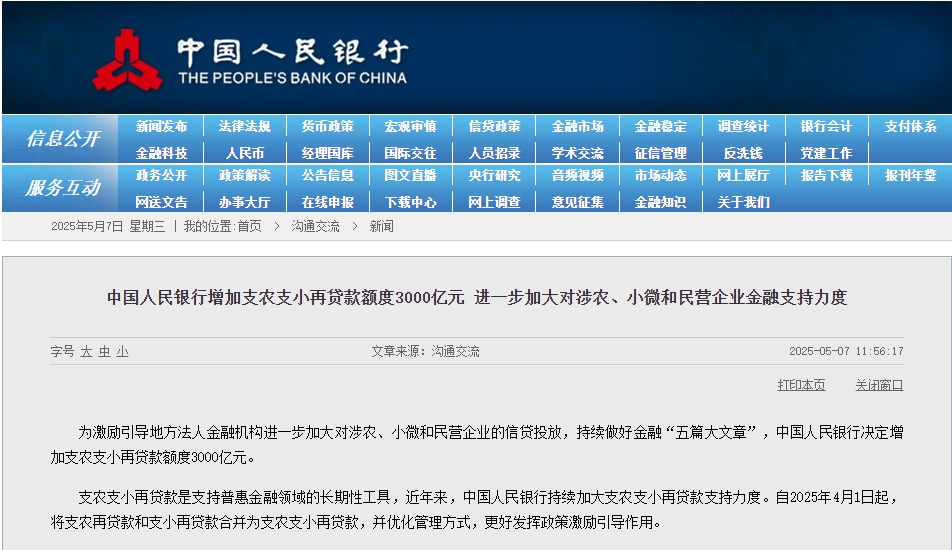952x550 pixels.
Task: Select 调查统计 in navigation bar
Action: [743, 127]
